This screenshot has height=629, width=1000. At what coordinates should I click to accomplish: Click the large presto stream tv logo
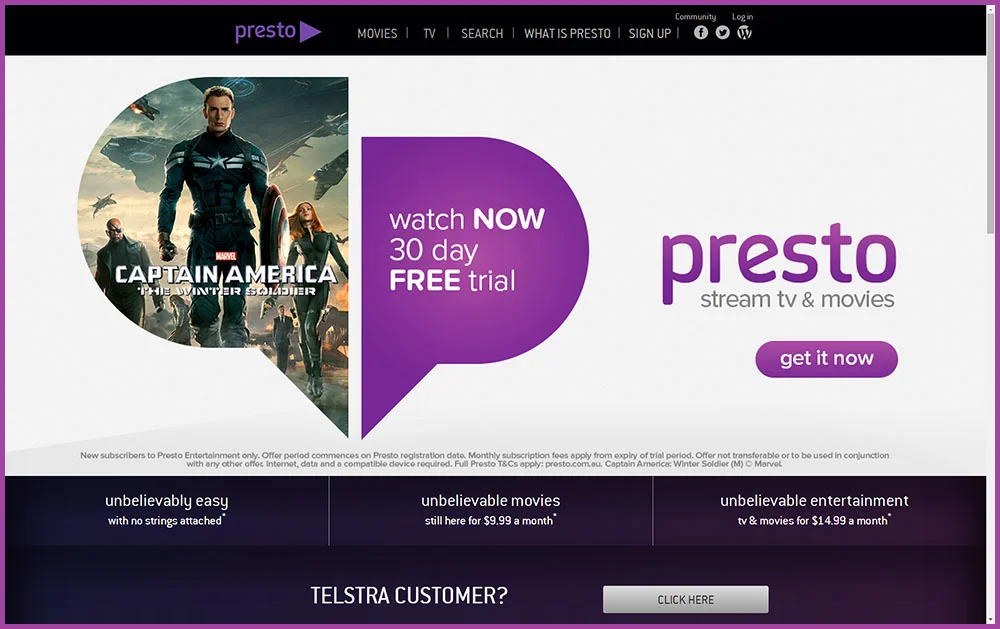point(779,267)
